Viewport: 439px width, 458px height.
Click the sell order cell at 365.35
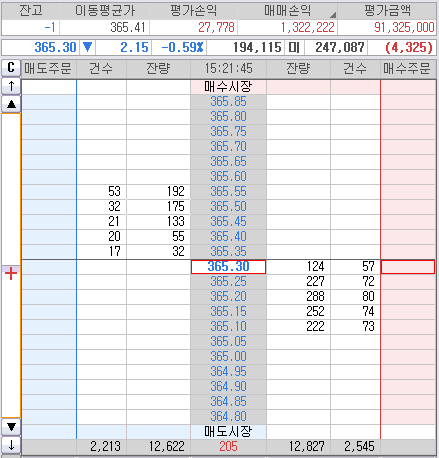coord(49,252)
